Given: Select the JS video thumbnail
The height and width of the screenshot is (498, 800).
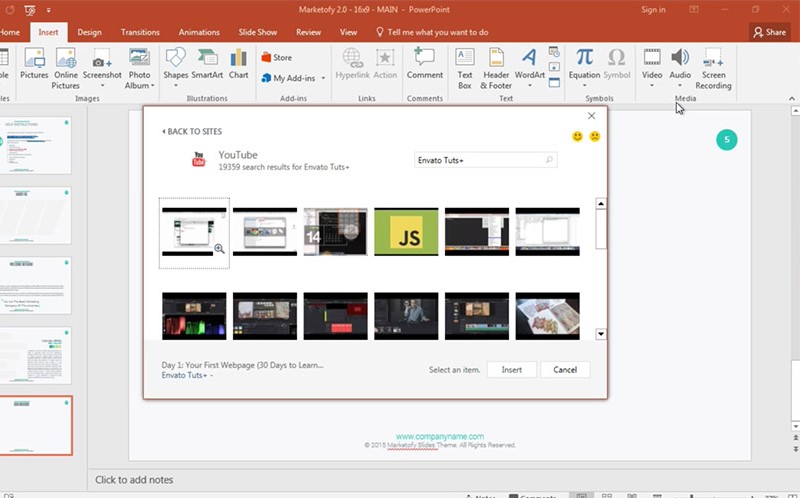Looking at the screenshot, I should click(406, 232).
